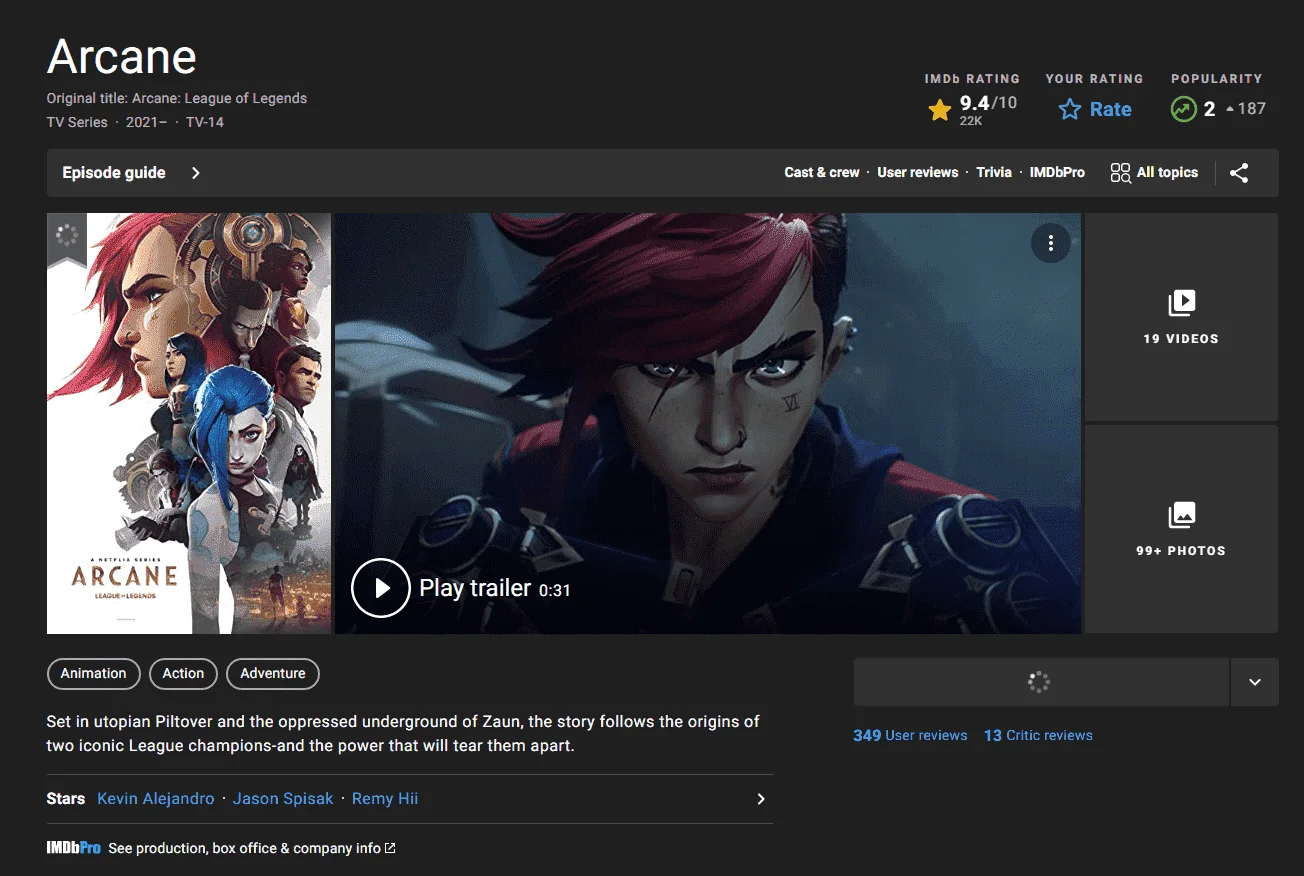Click the gold IMDb rating star

coord(940,109)
